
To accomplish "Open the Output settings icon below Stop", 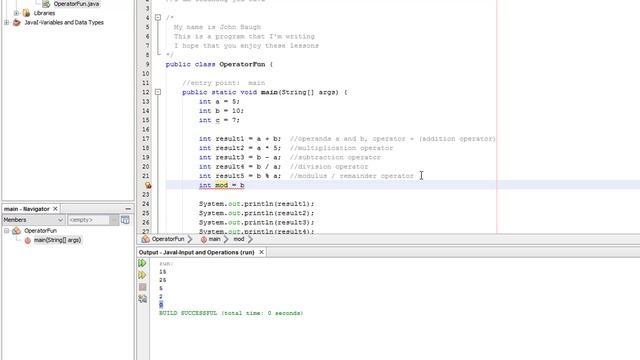I will [x=142, y=299].
